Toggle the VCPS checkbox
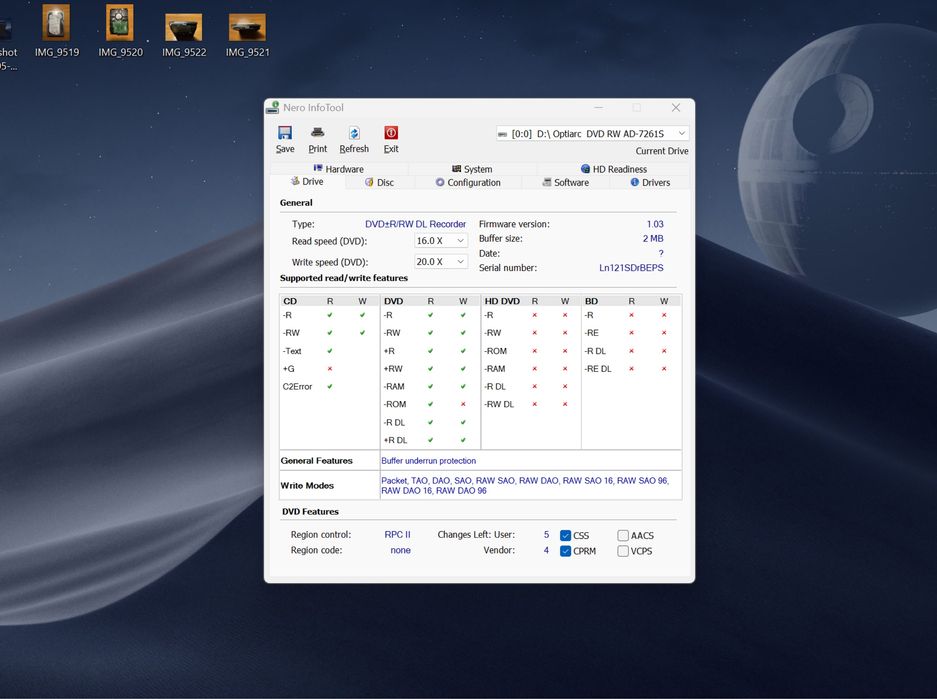This screenshot has width=937, height=699. pos(623,551)
